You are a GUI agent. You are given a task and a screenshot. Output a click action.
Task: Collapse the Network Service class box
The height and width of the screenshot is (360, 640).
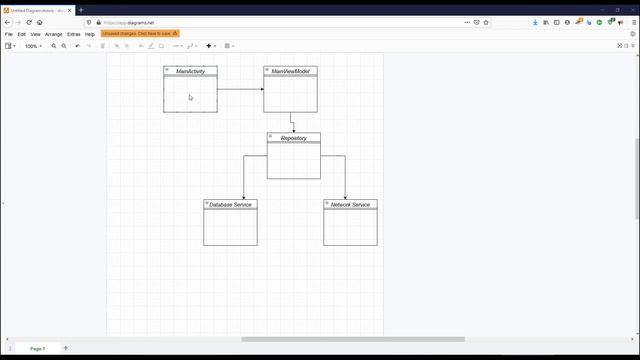point(327,203)
